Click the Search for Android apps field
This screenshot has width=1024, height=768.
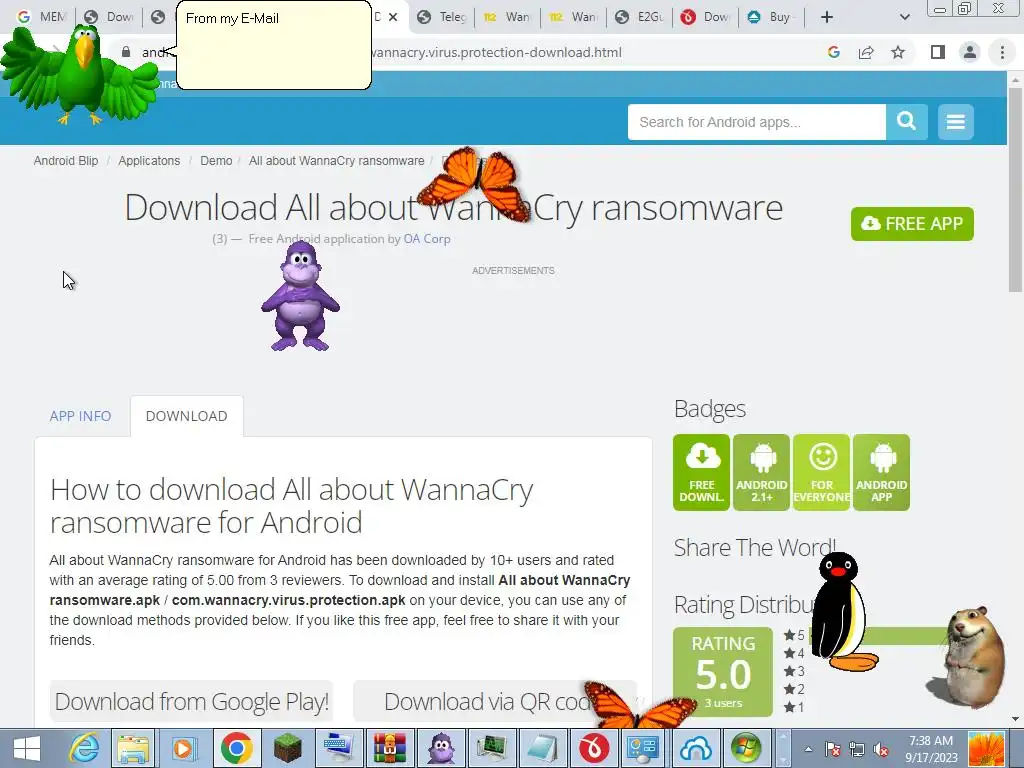(757, 121)
